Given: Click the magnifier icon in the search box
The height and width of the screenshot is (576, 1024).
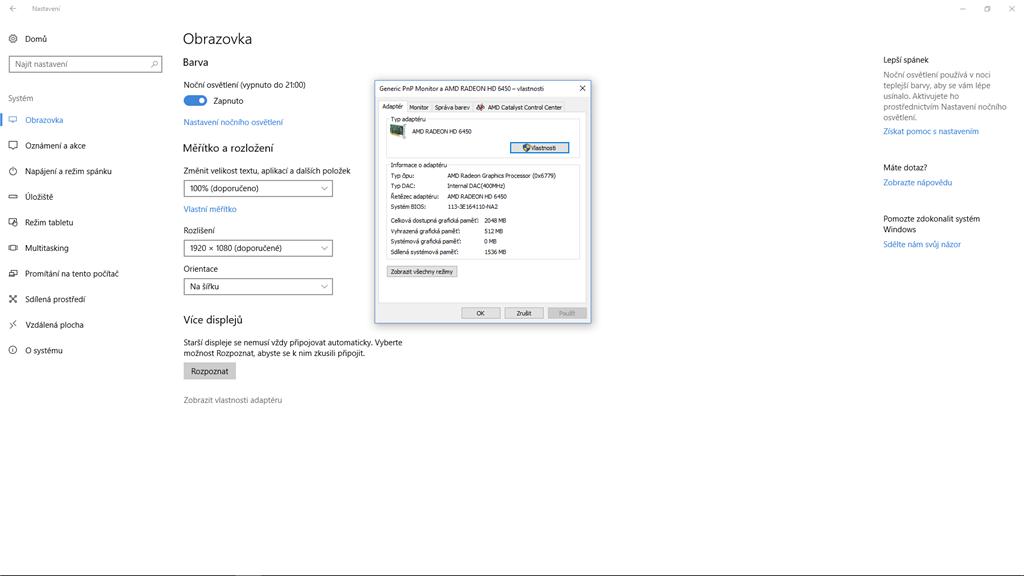Looking at the screenshot, I should point(155,64).
